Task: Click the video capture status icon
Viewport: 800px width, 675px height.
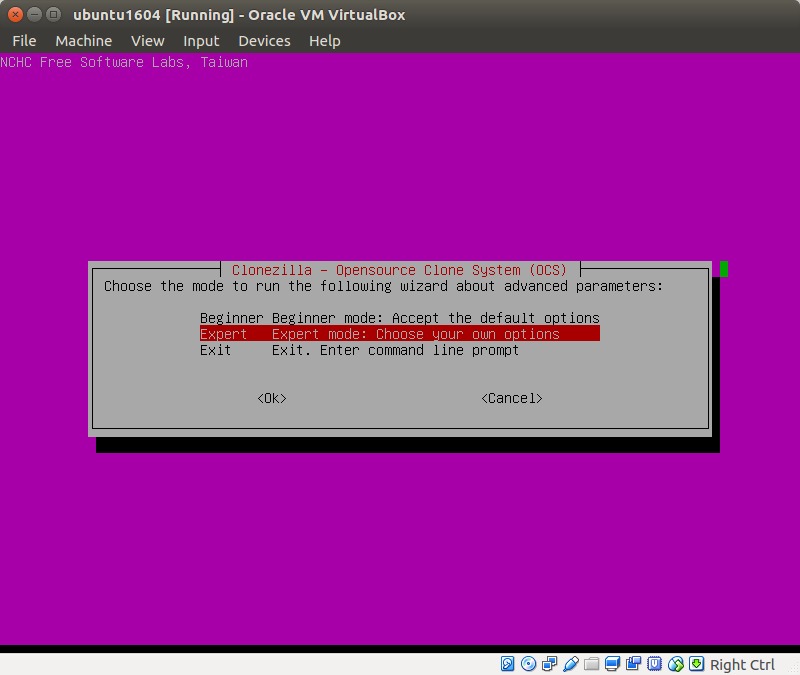Action: point(634,664)
